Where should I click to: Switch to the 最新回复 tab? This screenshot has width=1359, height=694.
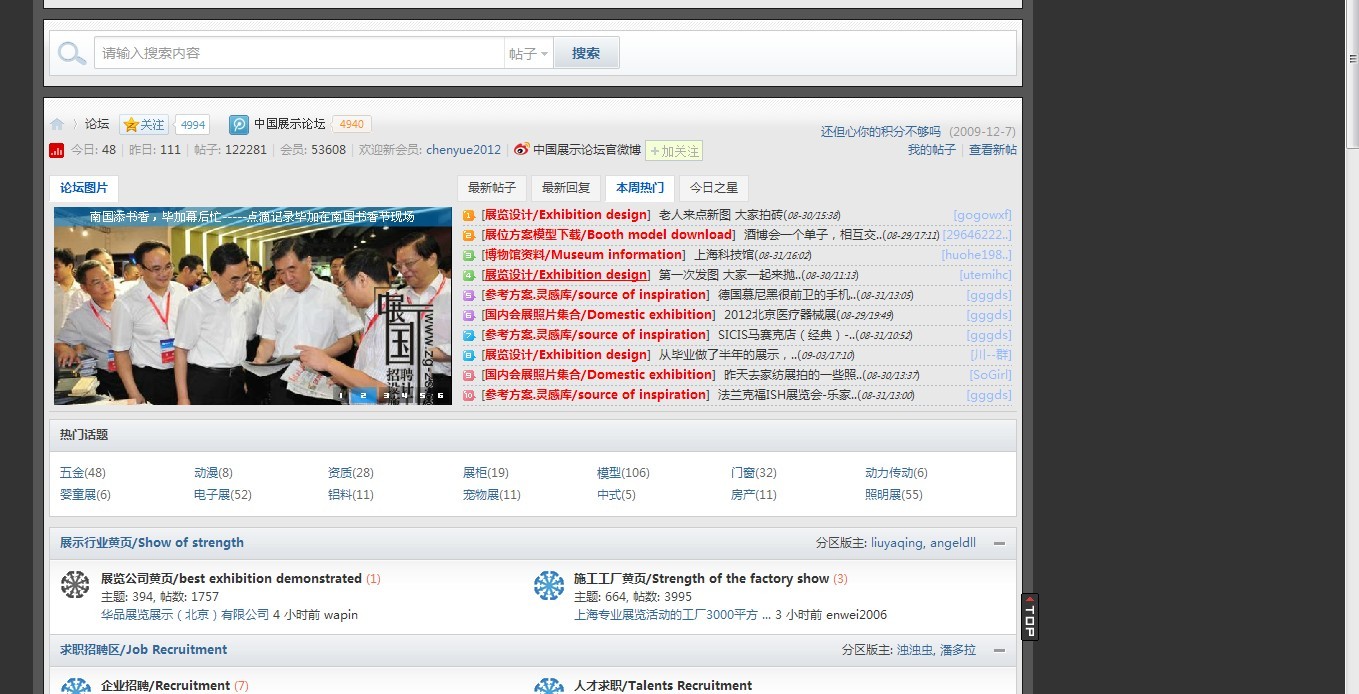tap(566, 188)
